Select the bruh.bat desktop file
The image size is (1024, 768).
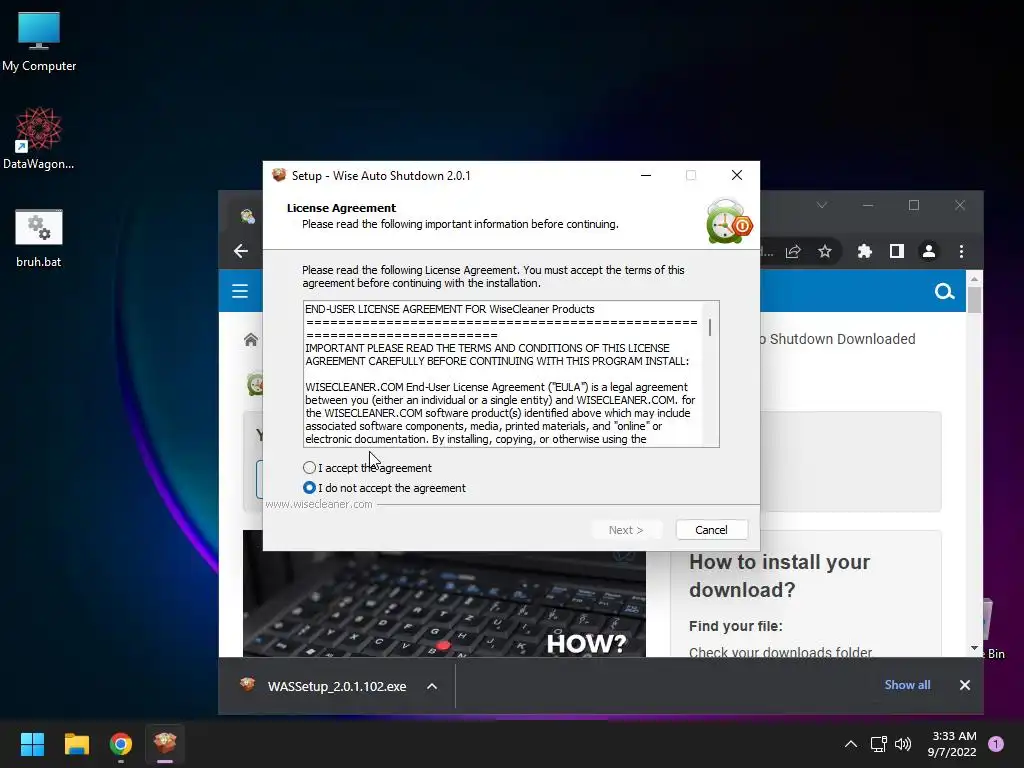(x=39, y=238)
